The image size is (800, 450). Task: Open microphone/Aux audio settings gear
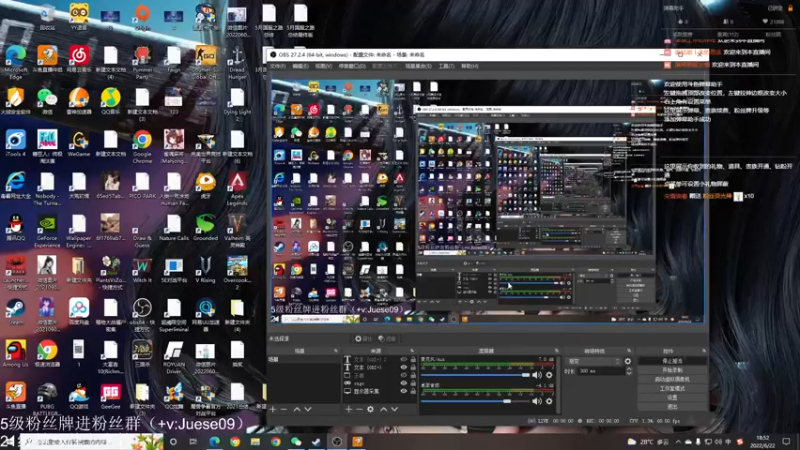[x=549, y=375]
